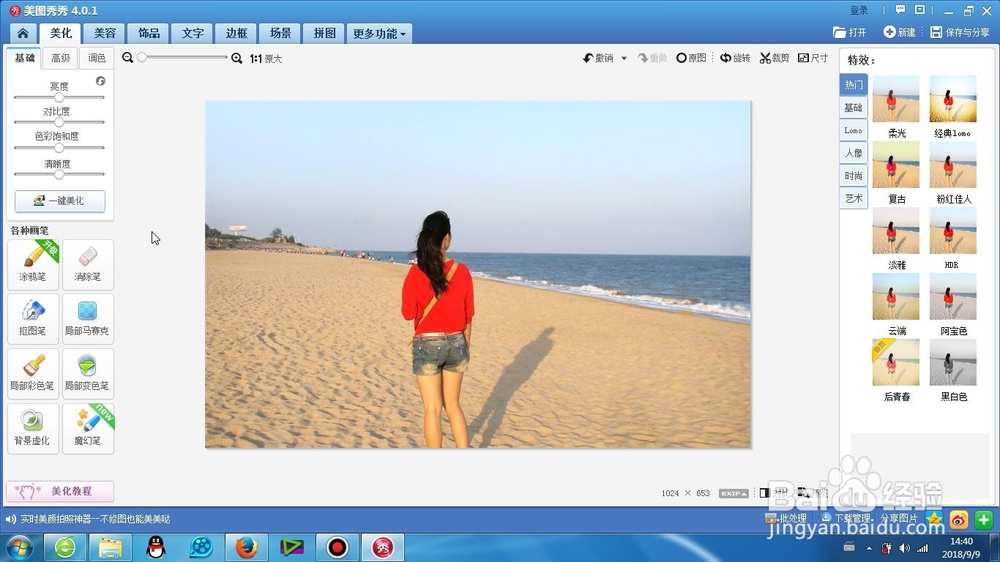Share image via Qzone star icon

pos(934,520)
